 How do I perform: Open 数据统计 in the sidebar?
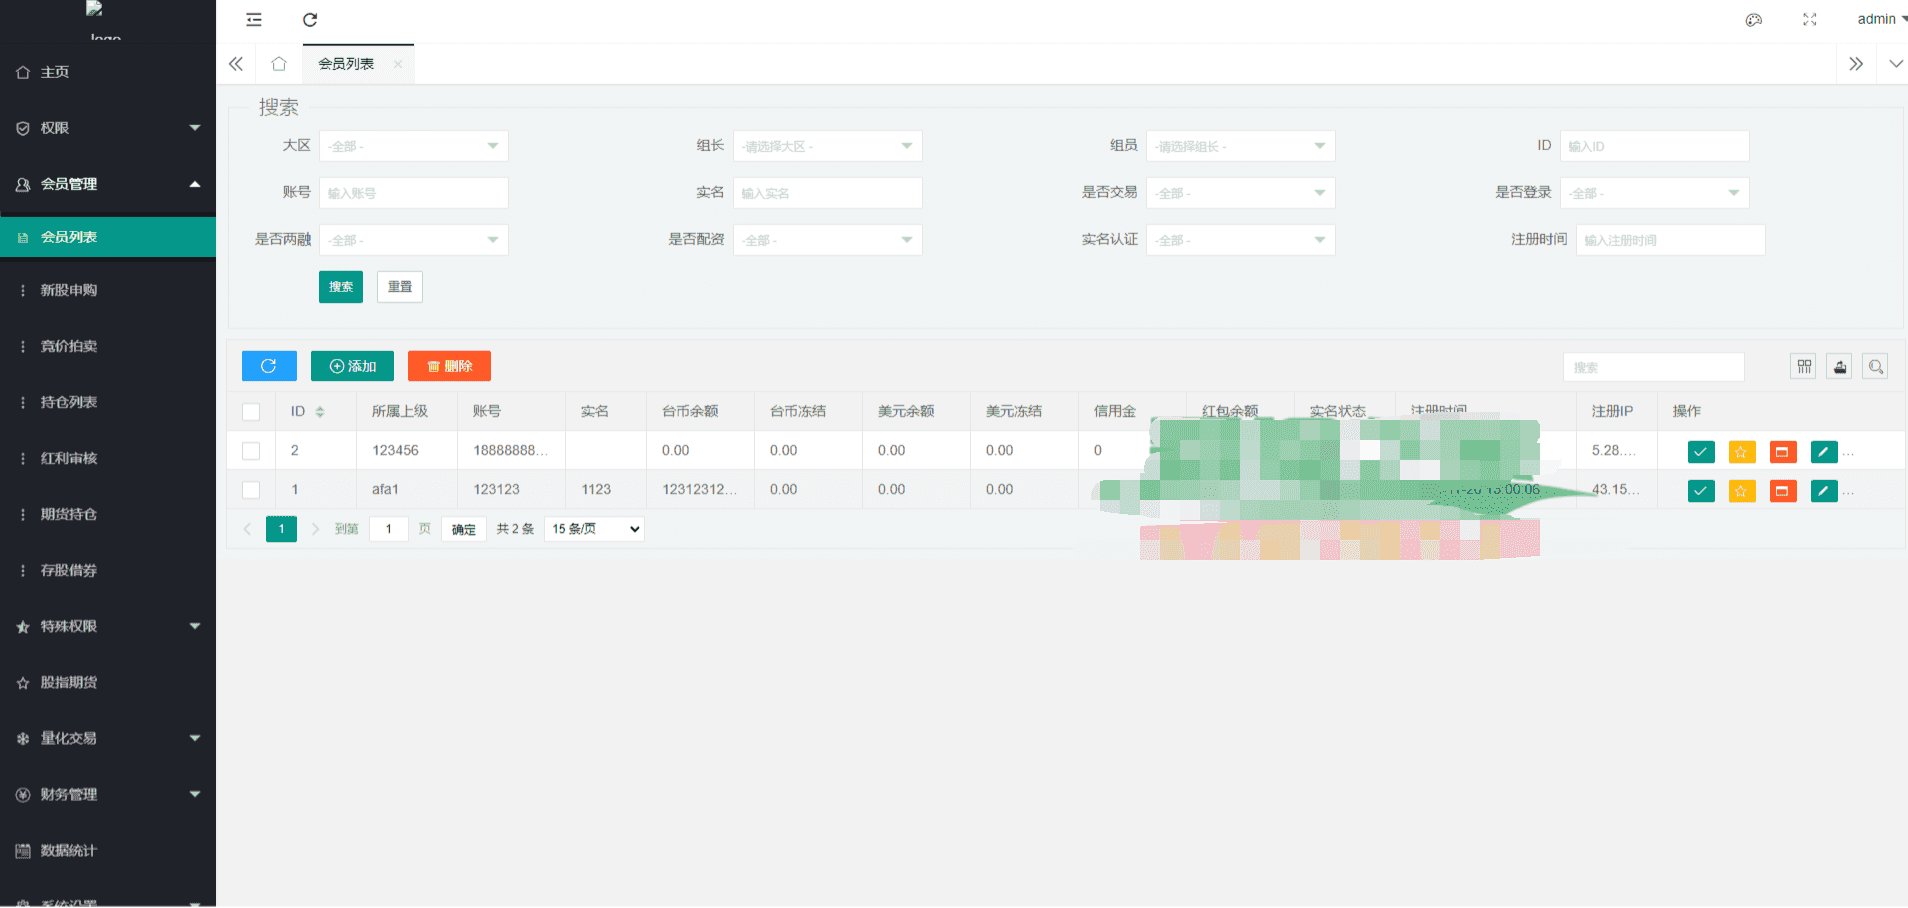(x=108, y=850)
